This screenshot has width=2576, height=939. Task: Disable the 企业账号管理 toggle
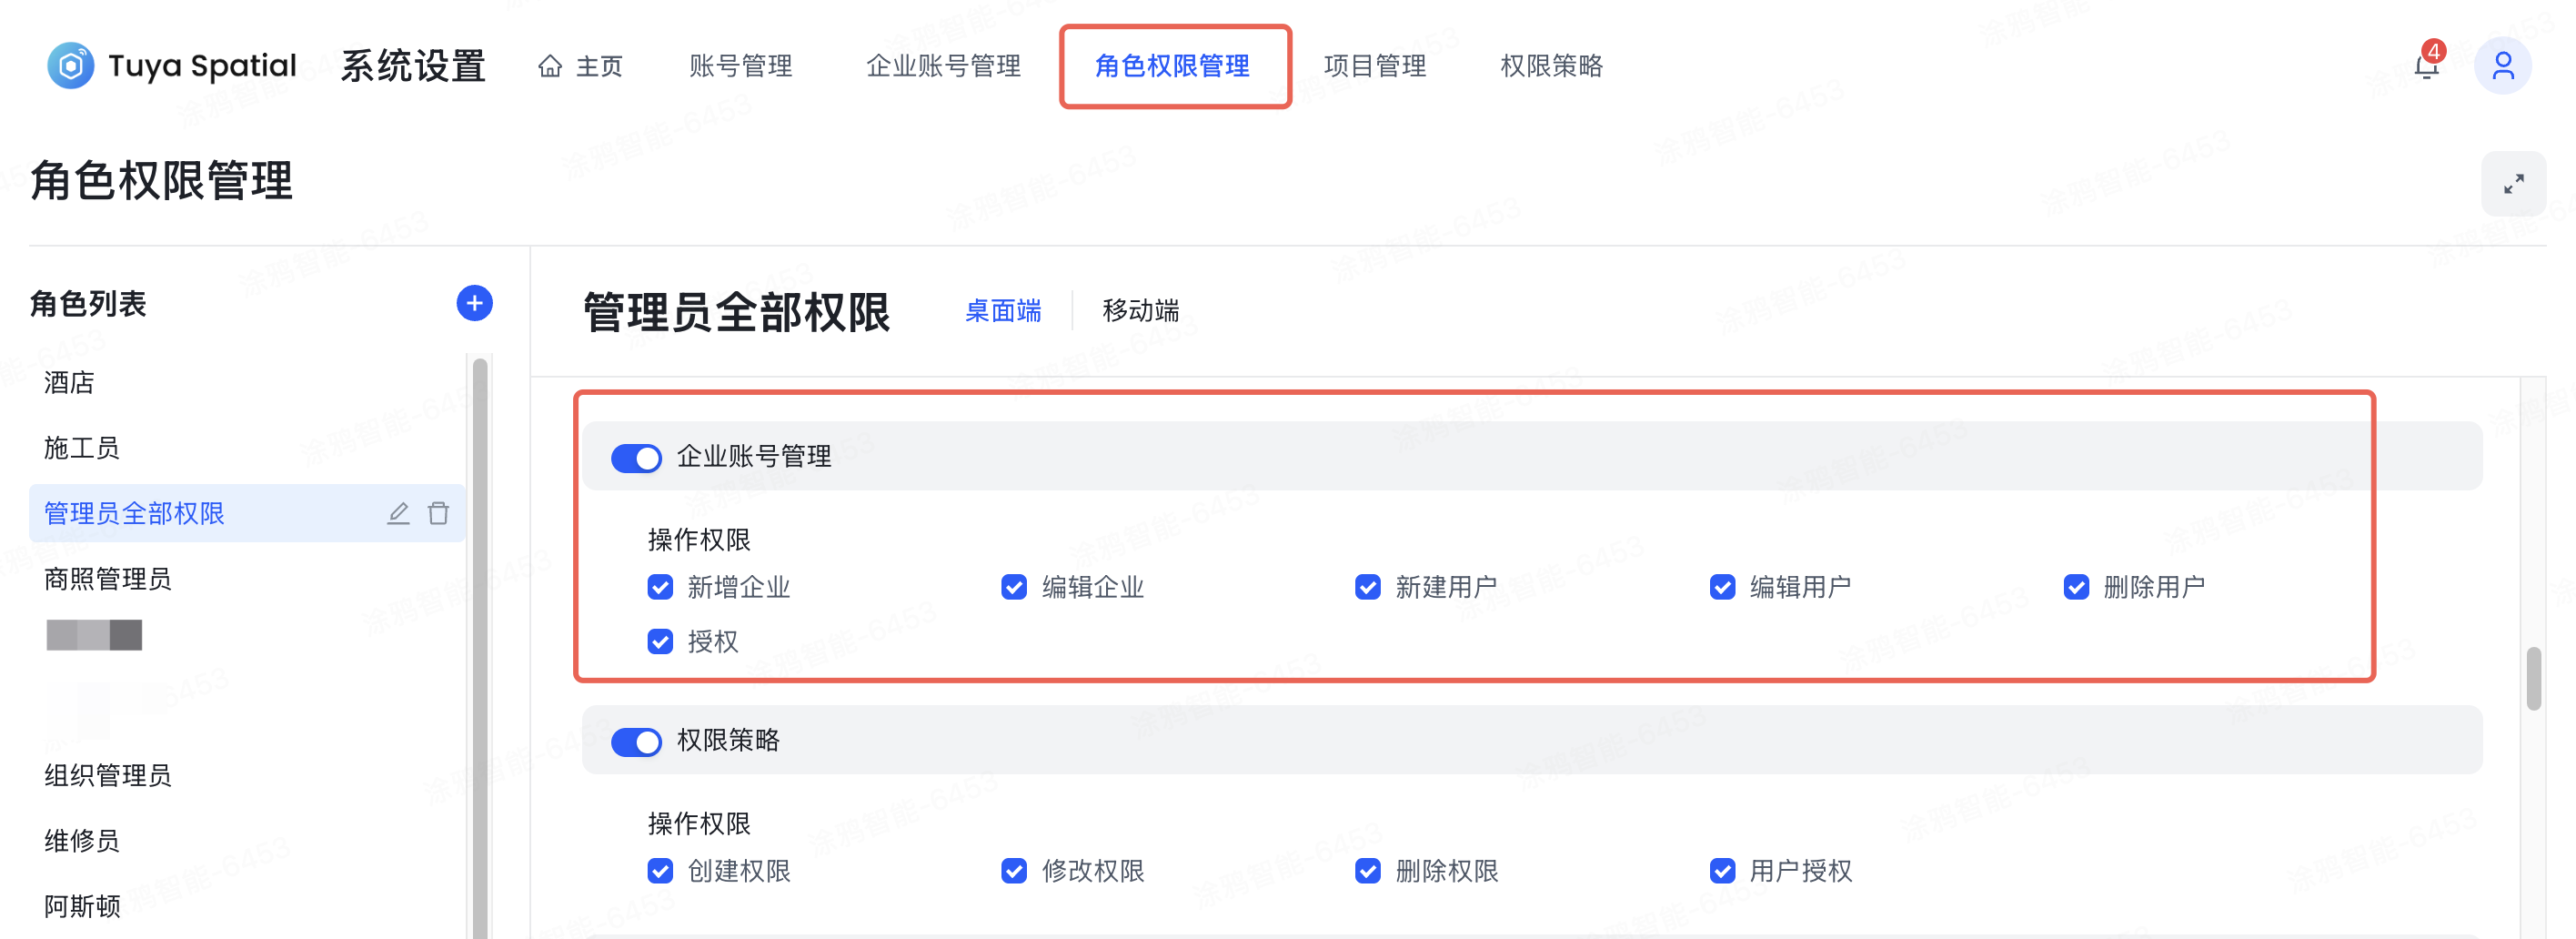click(636, 457)
